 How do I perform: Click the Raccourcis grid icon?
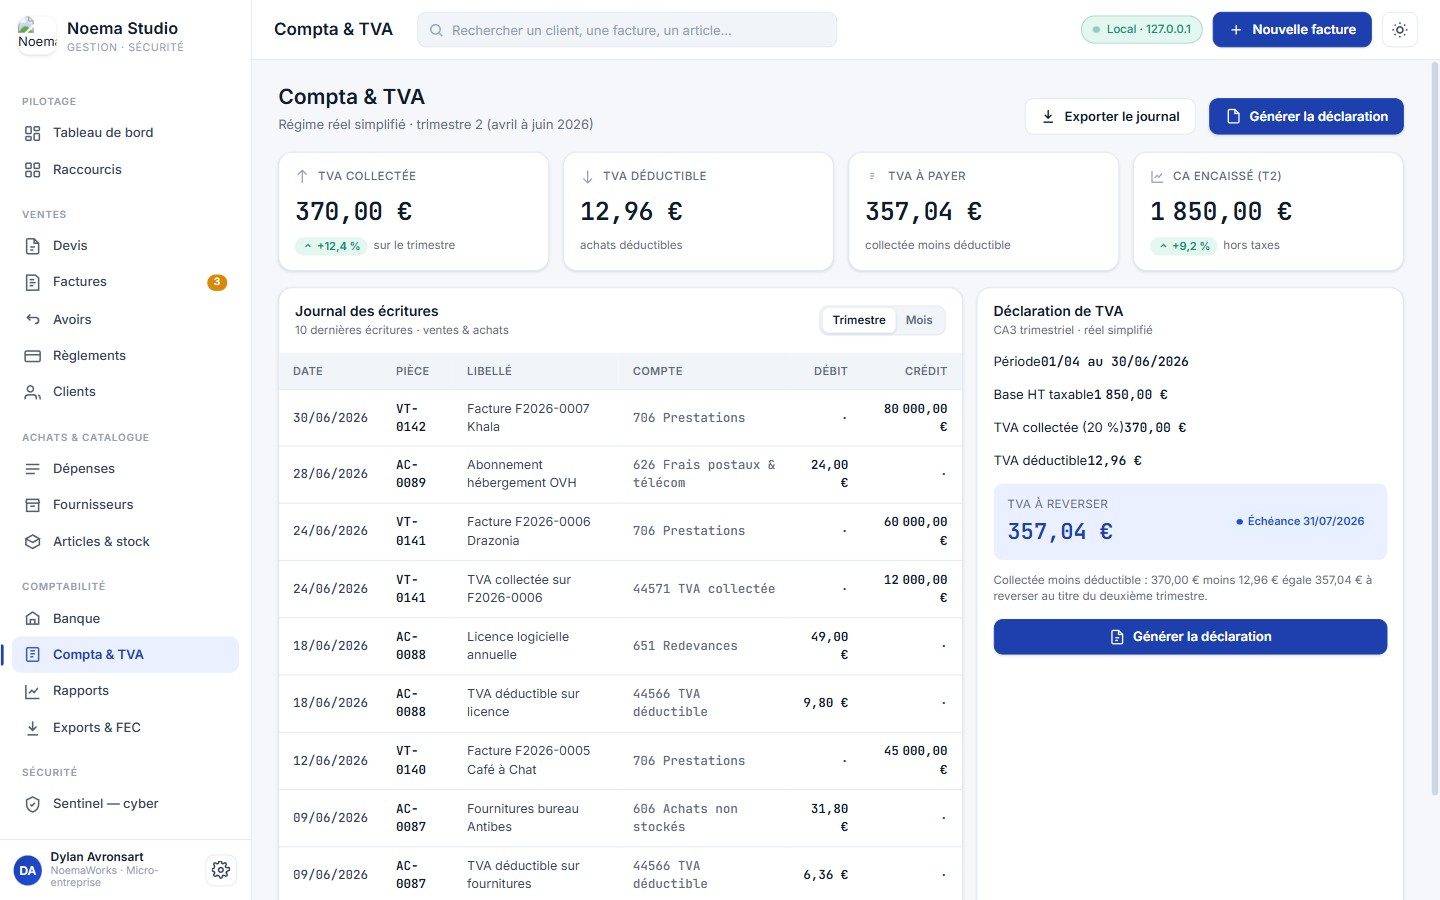pos(33,170)
